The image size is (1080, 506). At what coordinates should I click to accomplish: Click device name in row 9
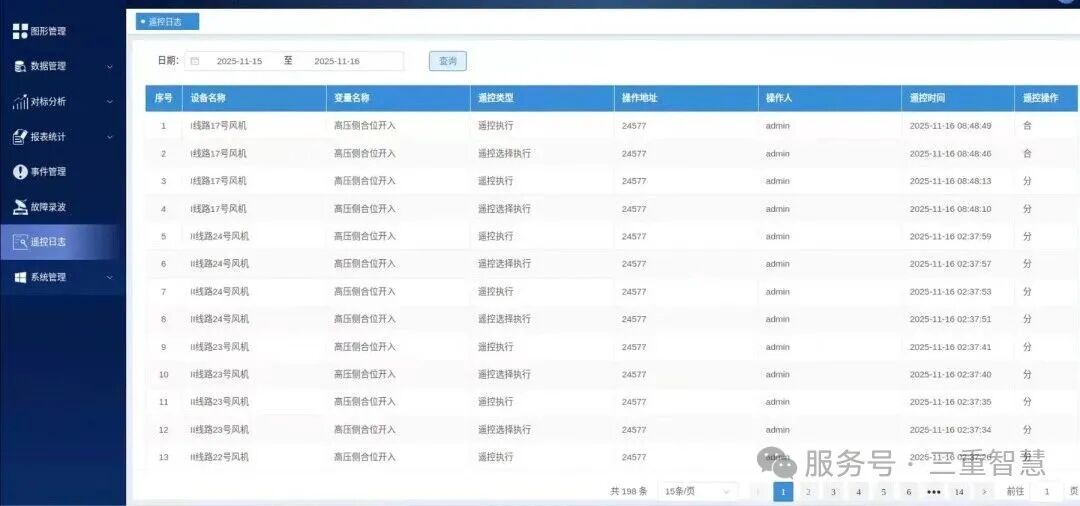coord(219,347)
